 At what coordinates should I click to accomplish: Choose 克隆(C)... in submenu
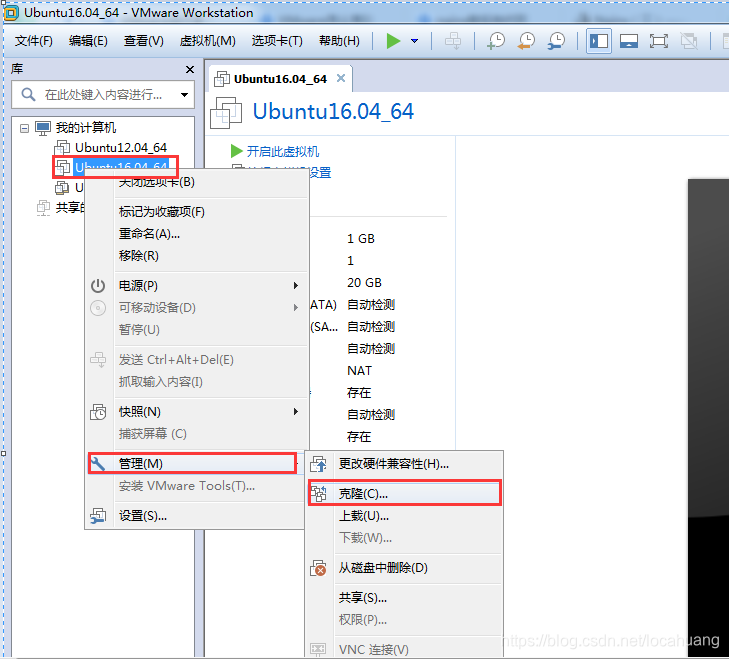click(x=405, y=493)
